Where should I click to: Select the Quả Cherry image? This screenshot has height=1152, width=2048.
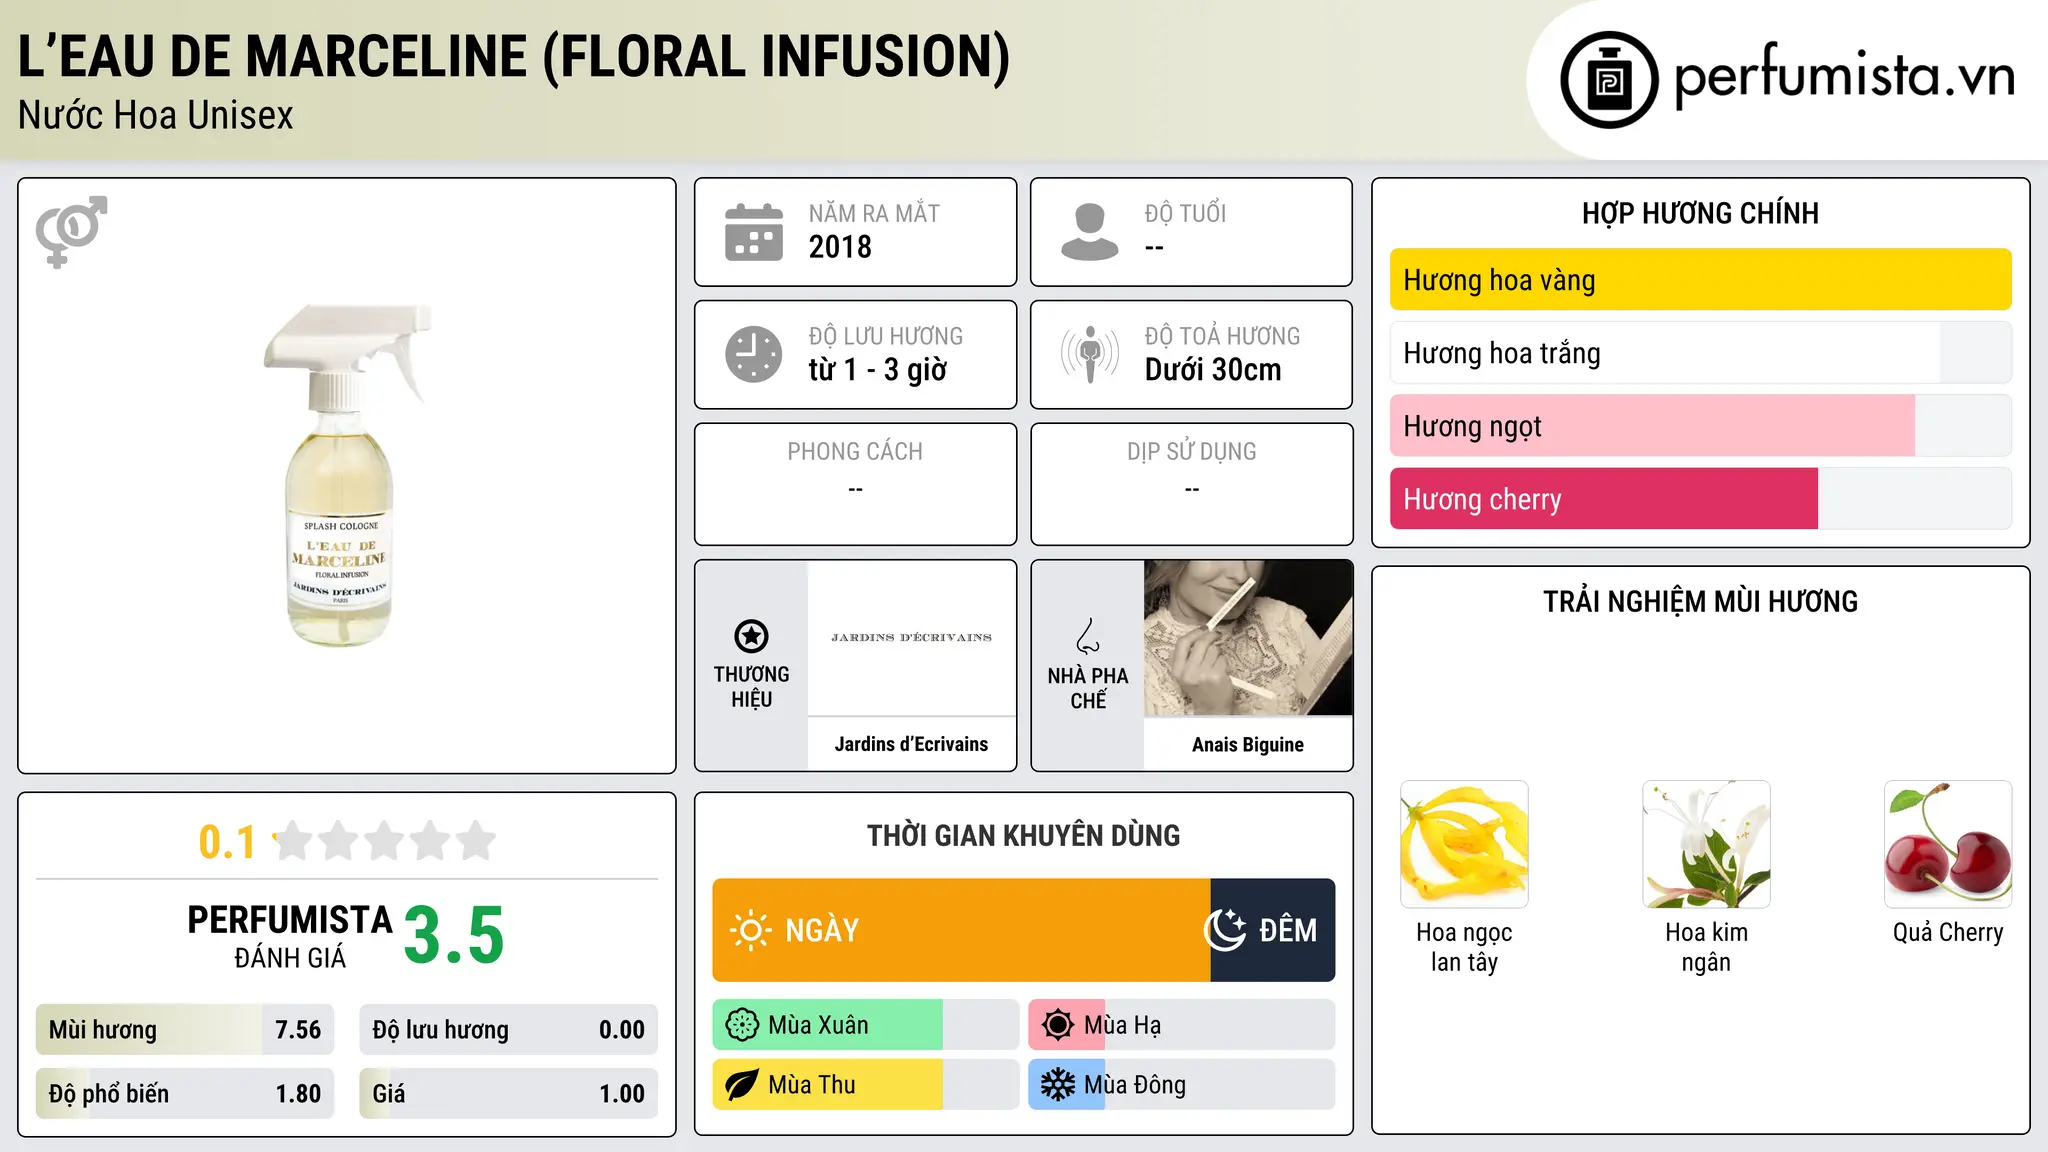pos(1948,844)
